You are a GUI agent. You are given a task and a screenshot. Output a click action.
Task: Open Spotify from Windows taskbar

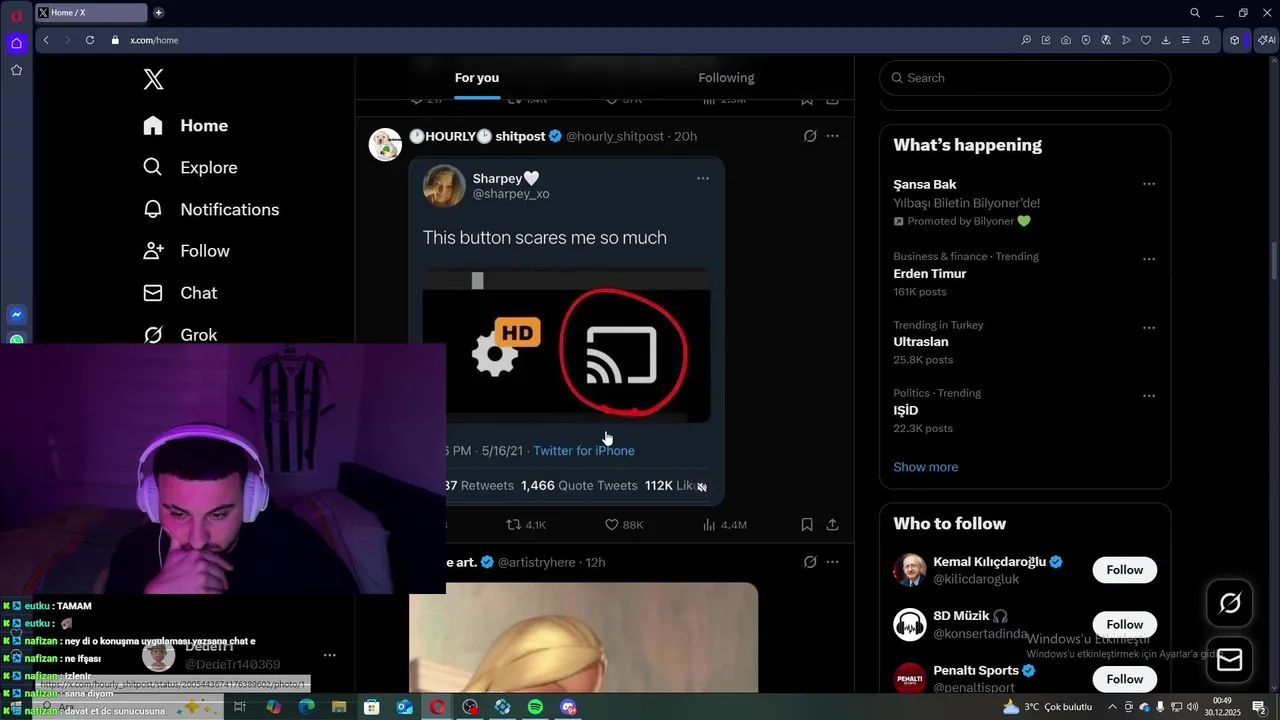(535, 707)
